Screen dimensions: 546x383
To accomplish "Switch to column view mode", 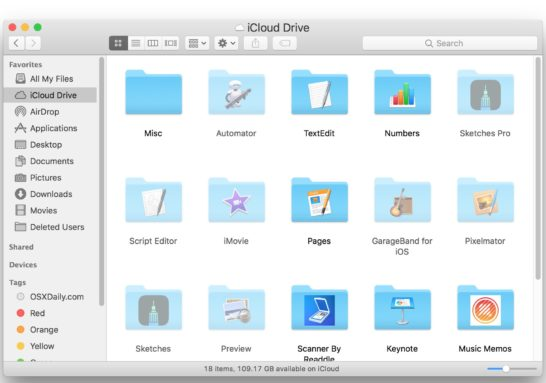I will (x=153, y=43).
